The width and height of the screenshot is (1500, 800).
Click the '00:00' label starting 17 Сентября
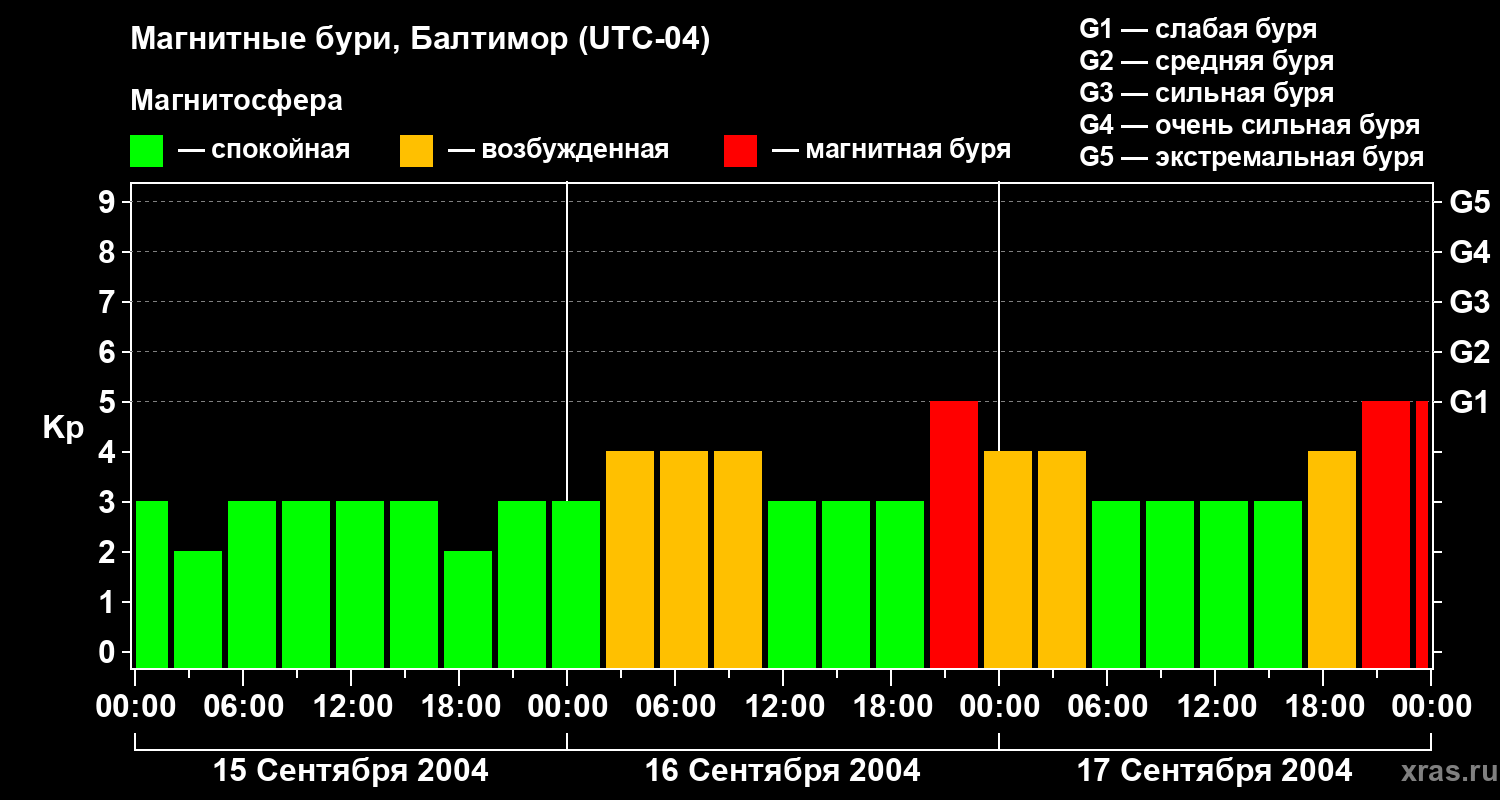coord(999,707)
